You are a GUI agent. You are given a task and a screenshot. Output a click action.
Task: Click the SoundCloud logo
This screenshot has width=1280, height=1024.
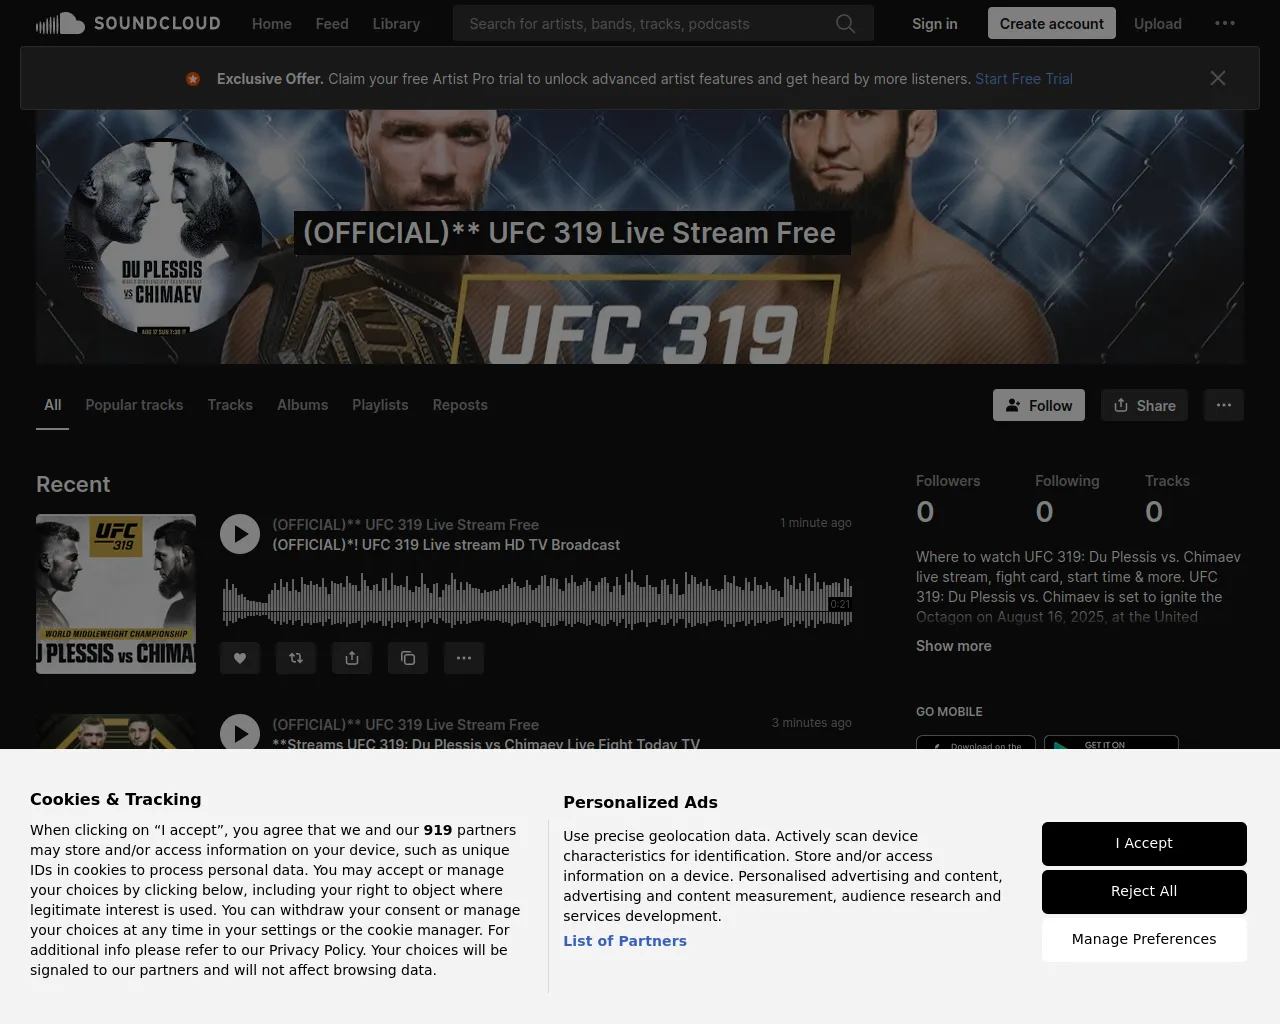128,23
